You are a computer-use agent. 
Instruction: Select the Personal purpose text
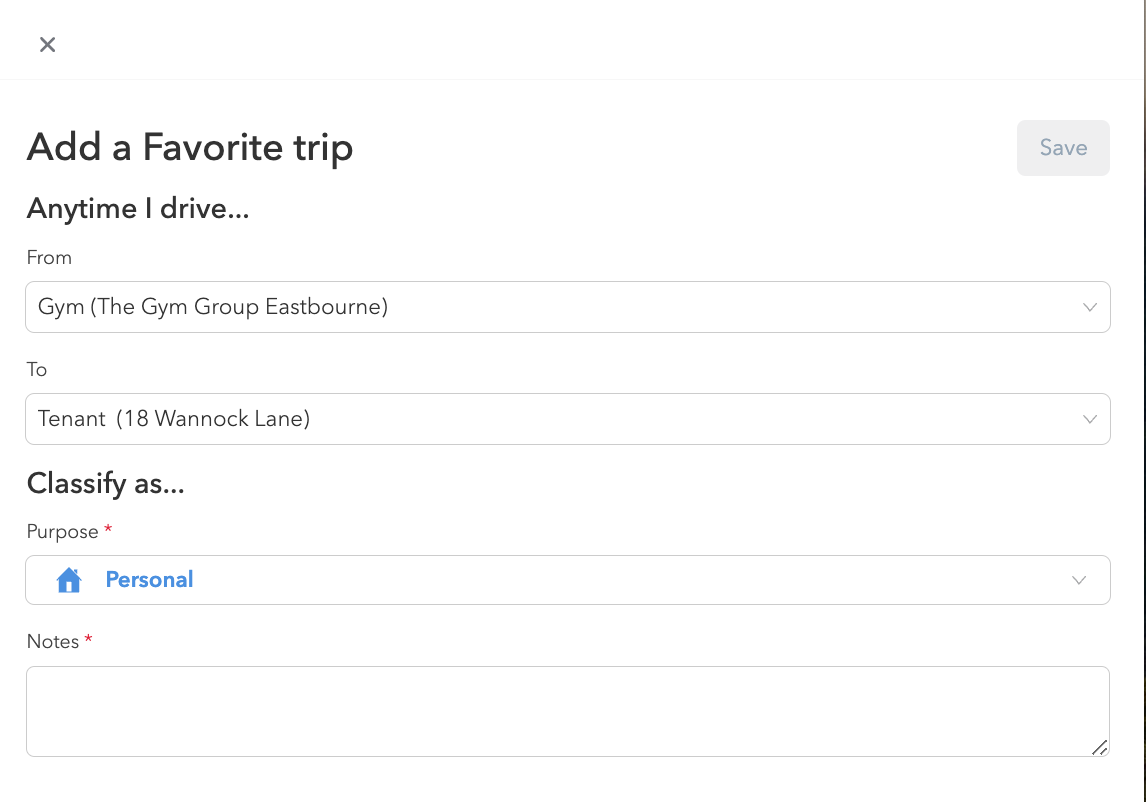(x=149, y=580)
